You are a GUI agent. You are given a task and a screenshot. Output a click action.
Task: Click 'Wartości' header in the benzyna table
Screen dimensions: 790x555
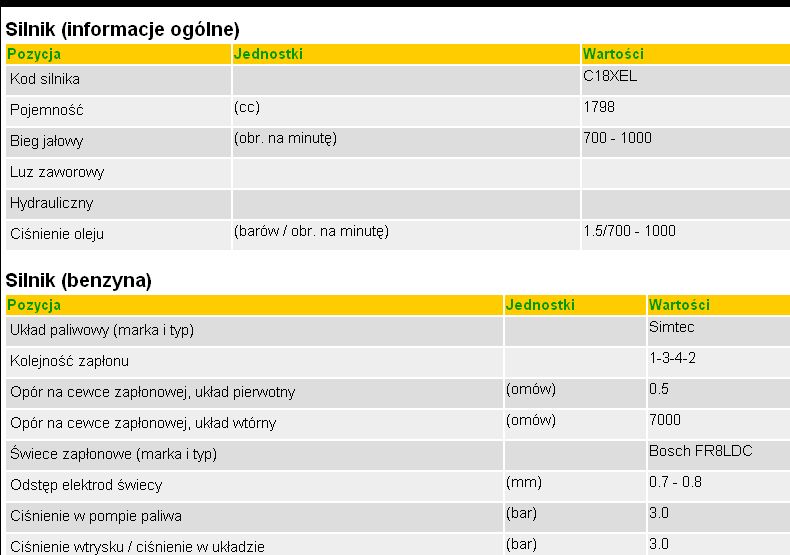tap(679, 305)
